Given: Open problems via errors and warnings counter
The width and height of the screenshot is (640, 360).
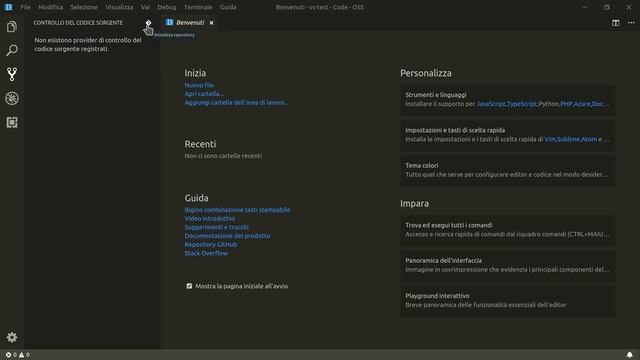Looking at the screenshot, I should click(18, 355).
